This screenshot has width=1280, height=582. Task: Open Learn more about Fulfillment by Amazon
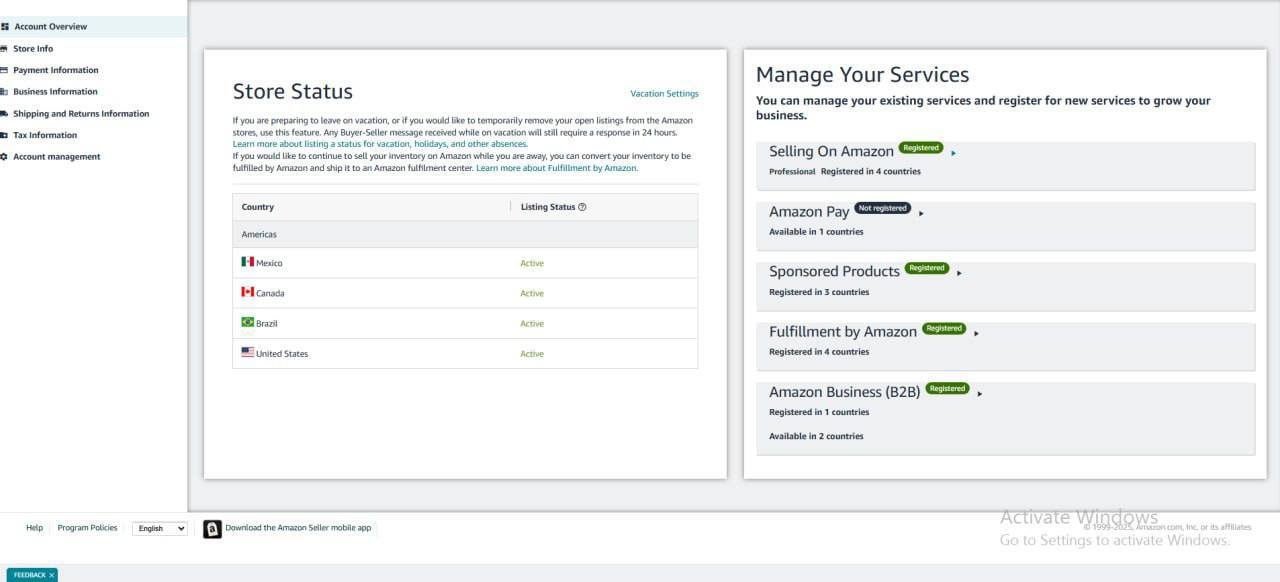click(557, 168)
